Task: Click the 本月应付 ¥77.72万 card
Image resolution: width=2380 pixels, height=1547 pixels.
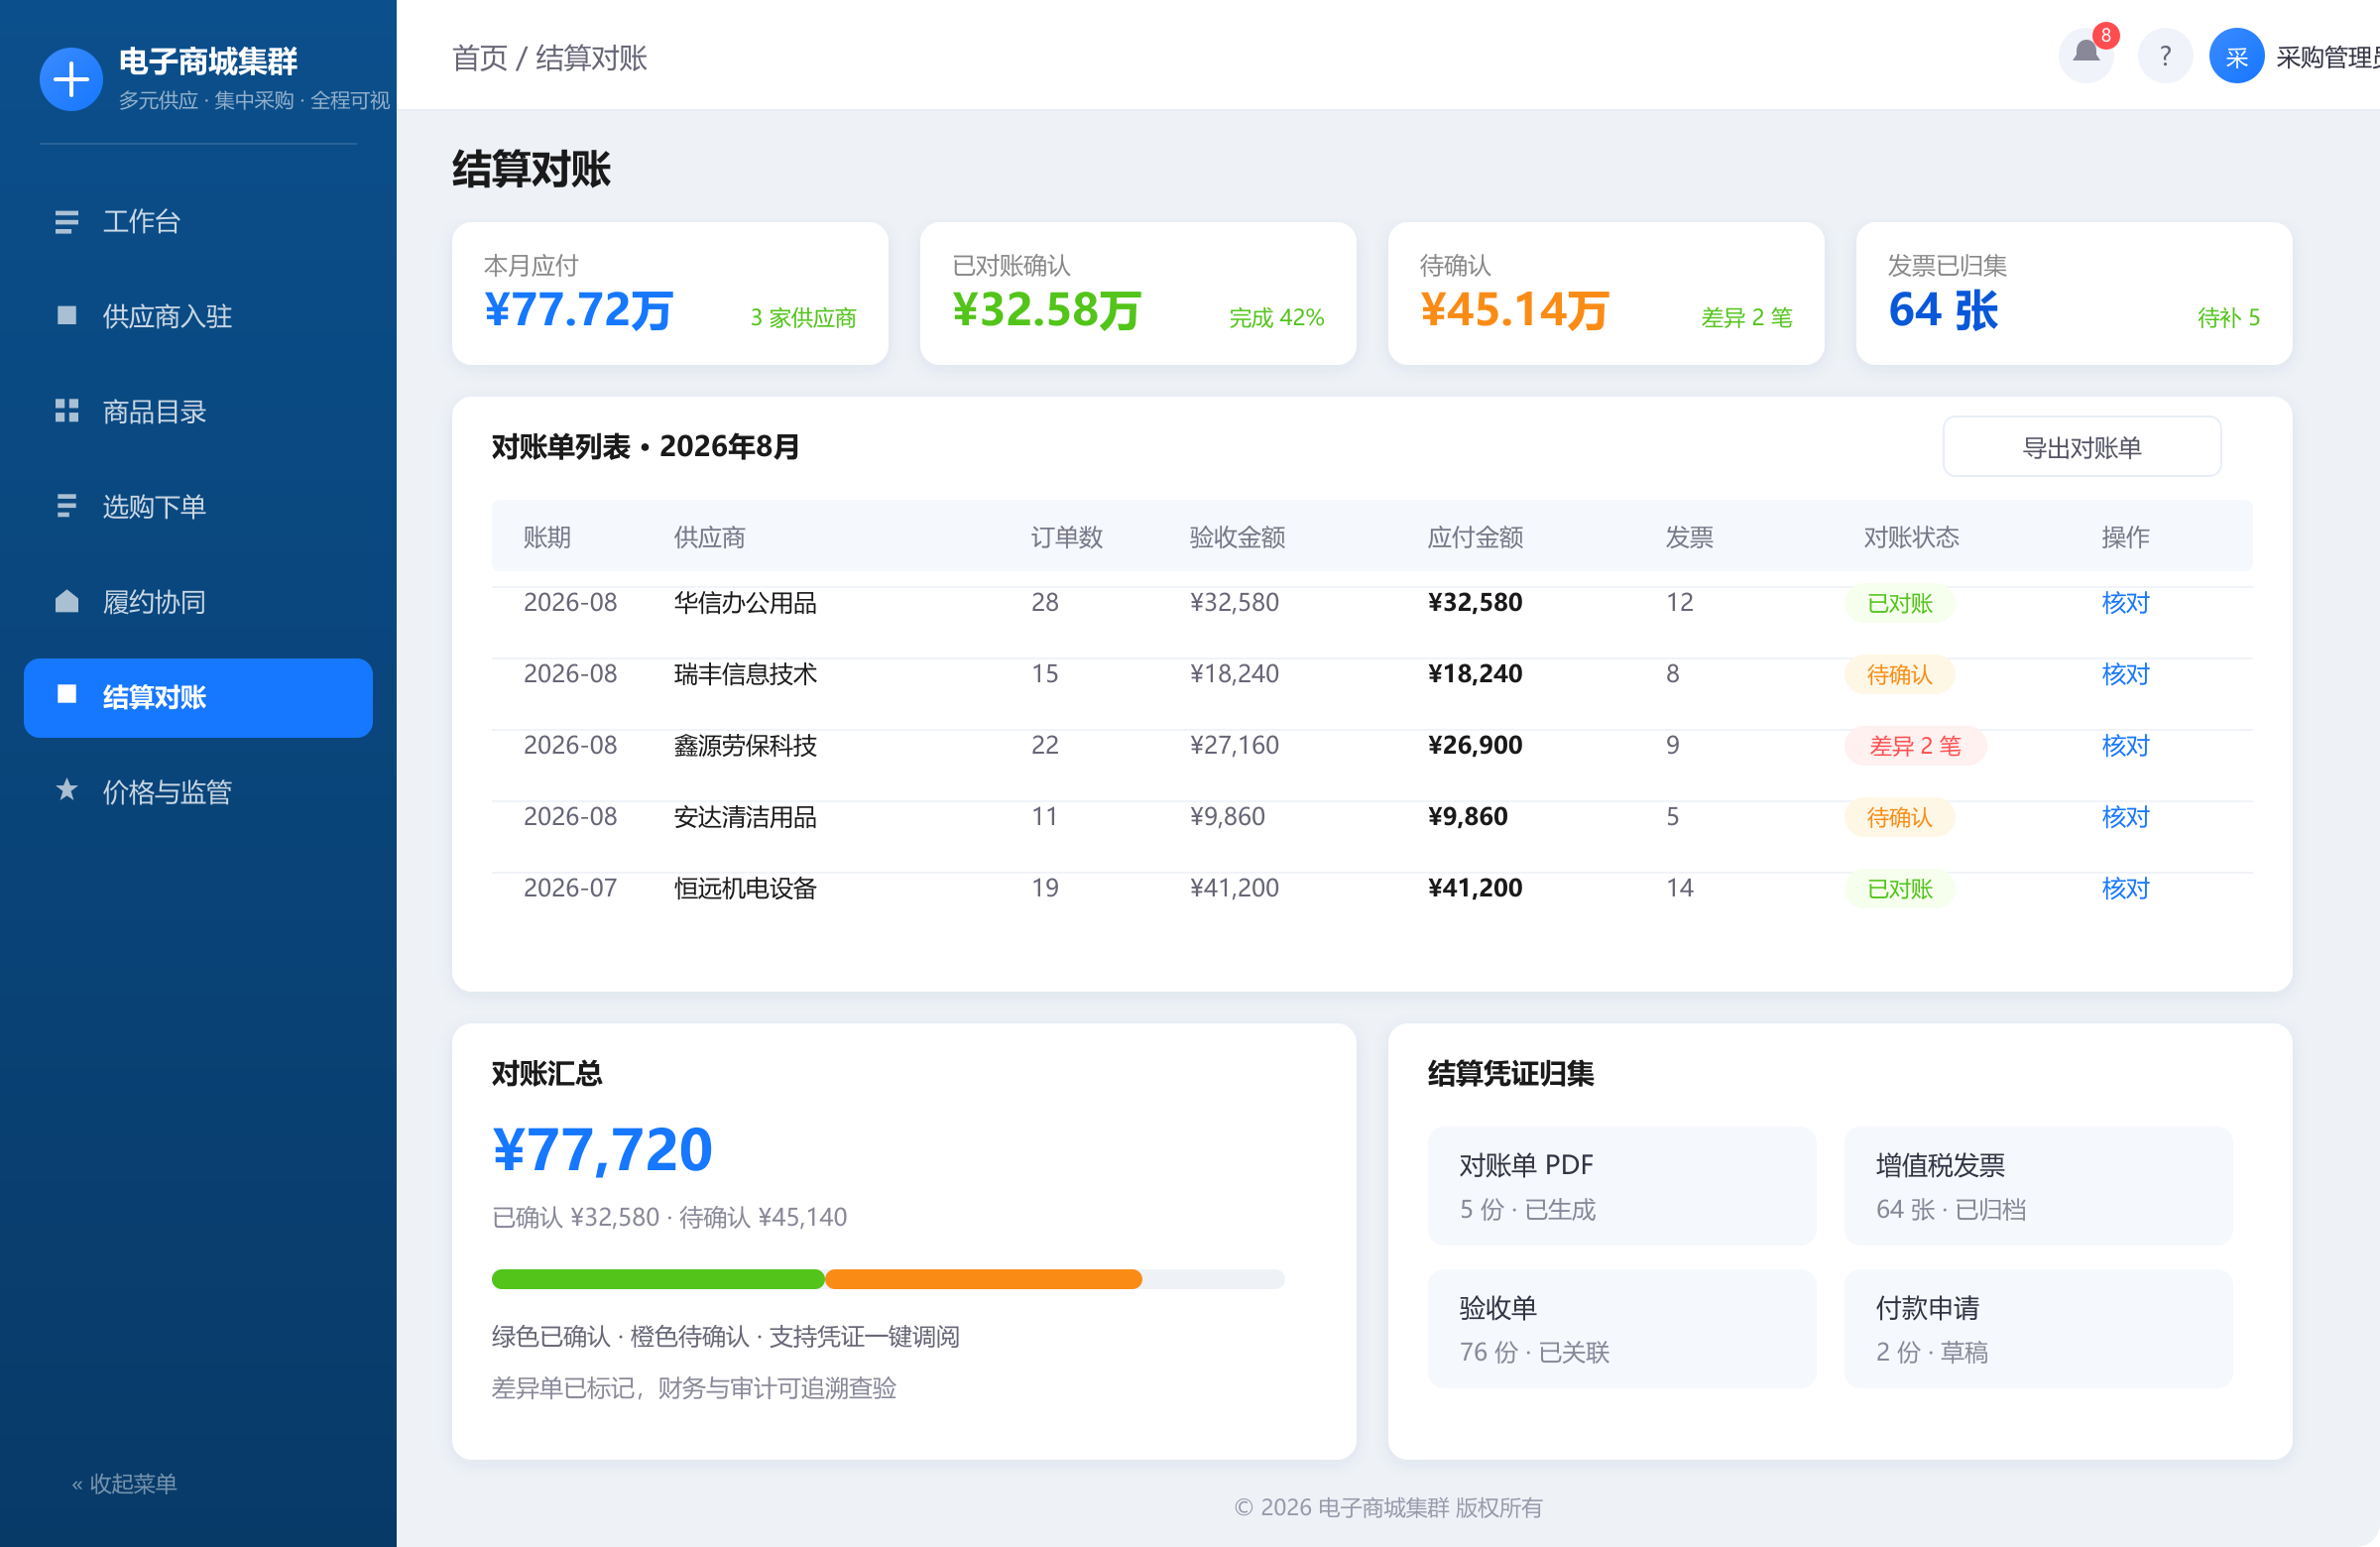Action: point(670,293)
